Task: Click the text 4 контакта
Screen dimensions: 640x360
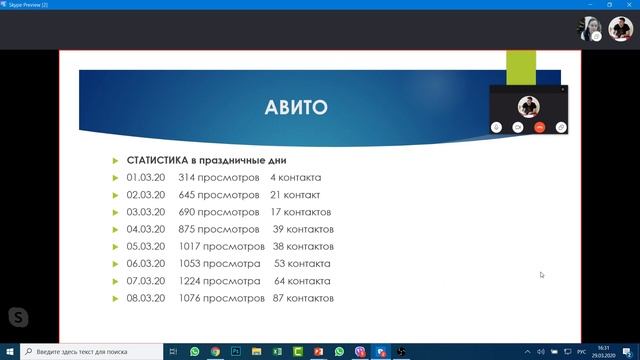Action: coord(296,178)
